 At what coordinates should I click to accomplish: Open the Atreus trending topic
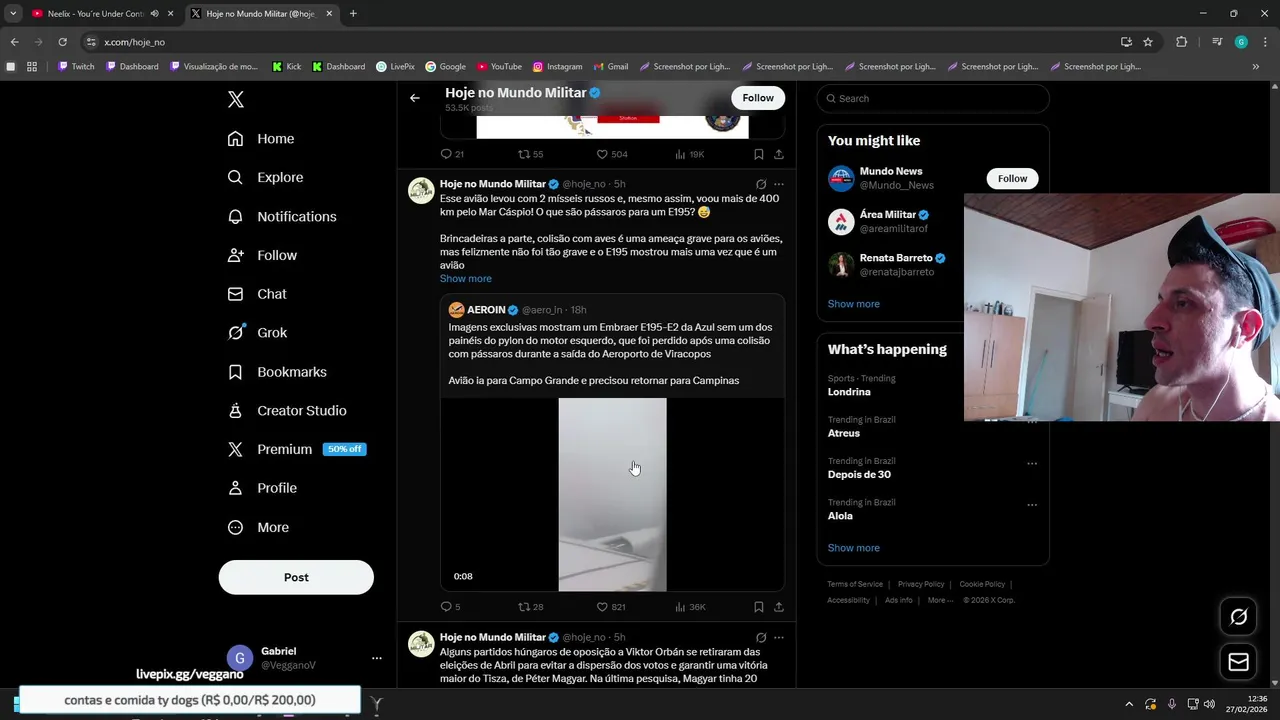[844, 433]
